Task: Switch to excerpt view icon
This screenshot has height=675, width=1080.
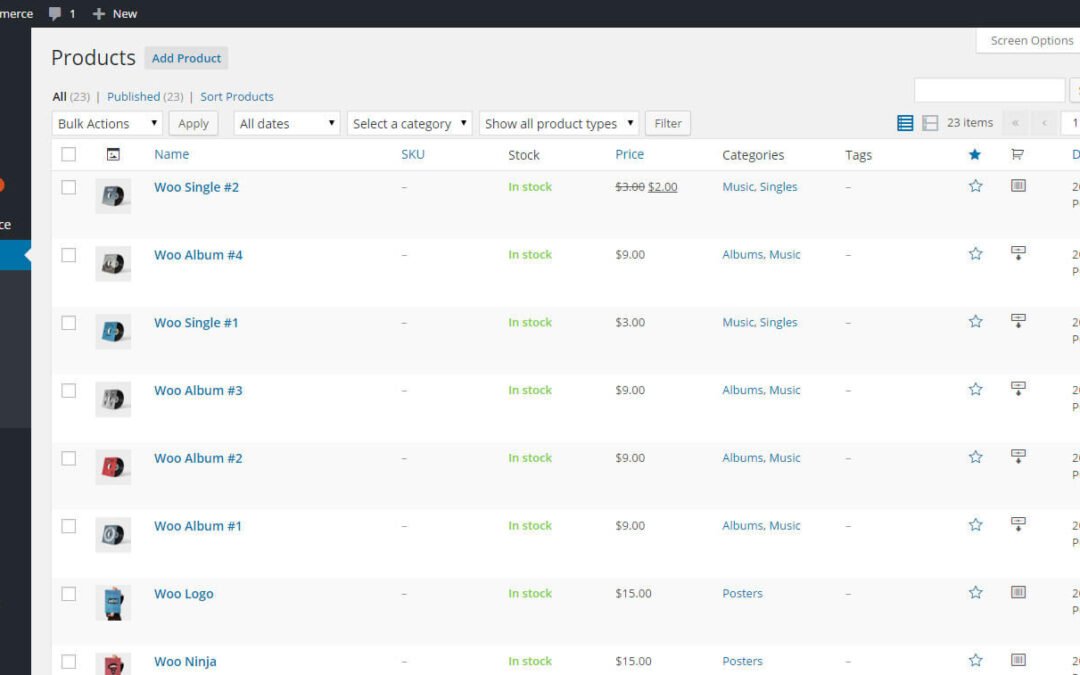Action: click(x=930, y=123)
